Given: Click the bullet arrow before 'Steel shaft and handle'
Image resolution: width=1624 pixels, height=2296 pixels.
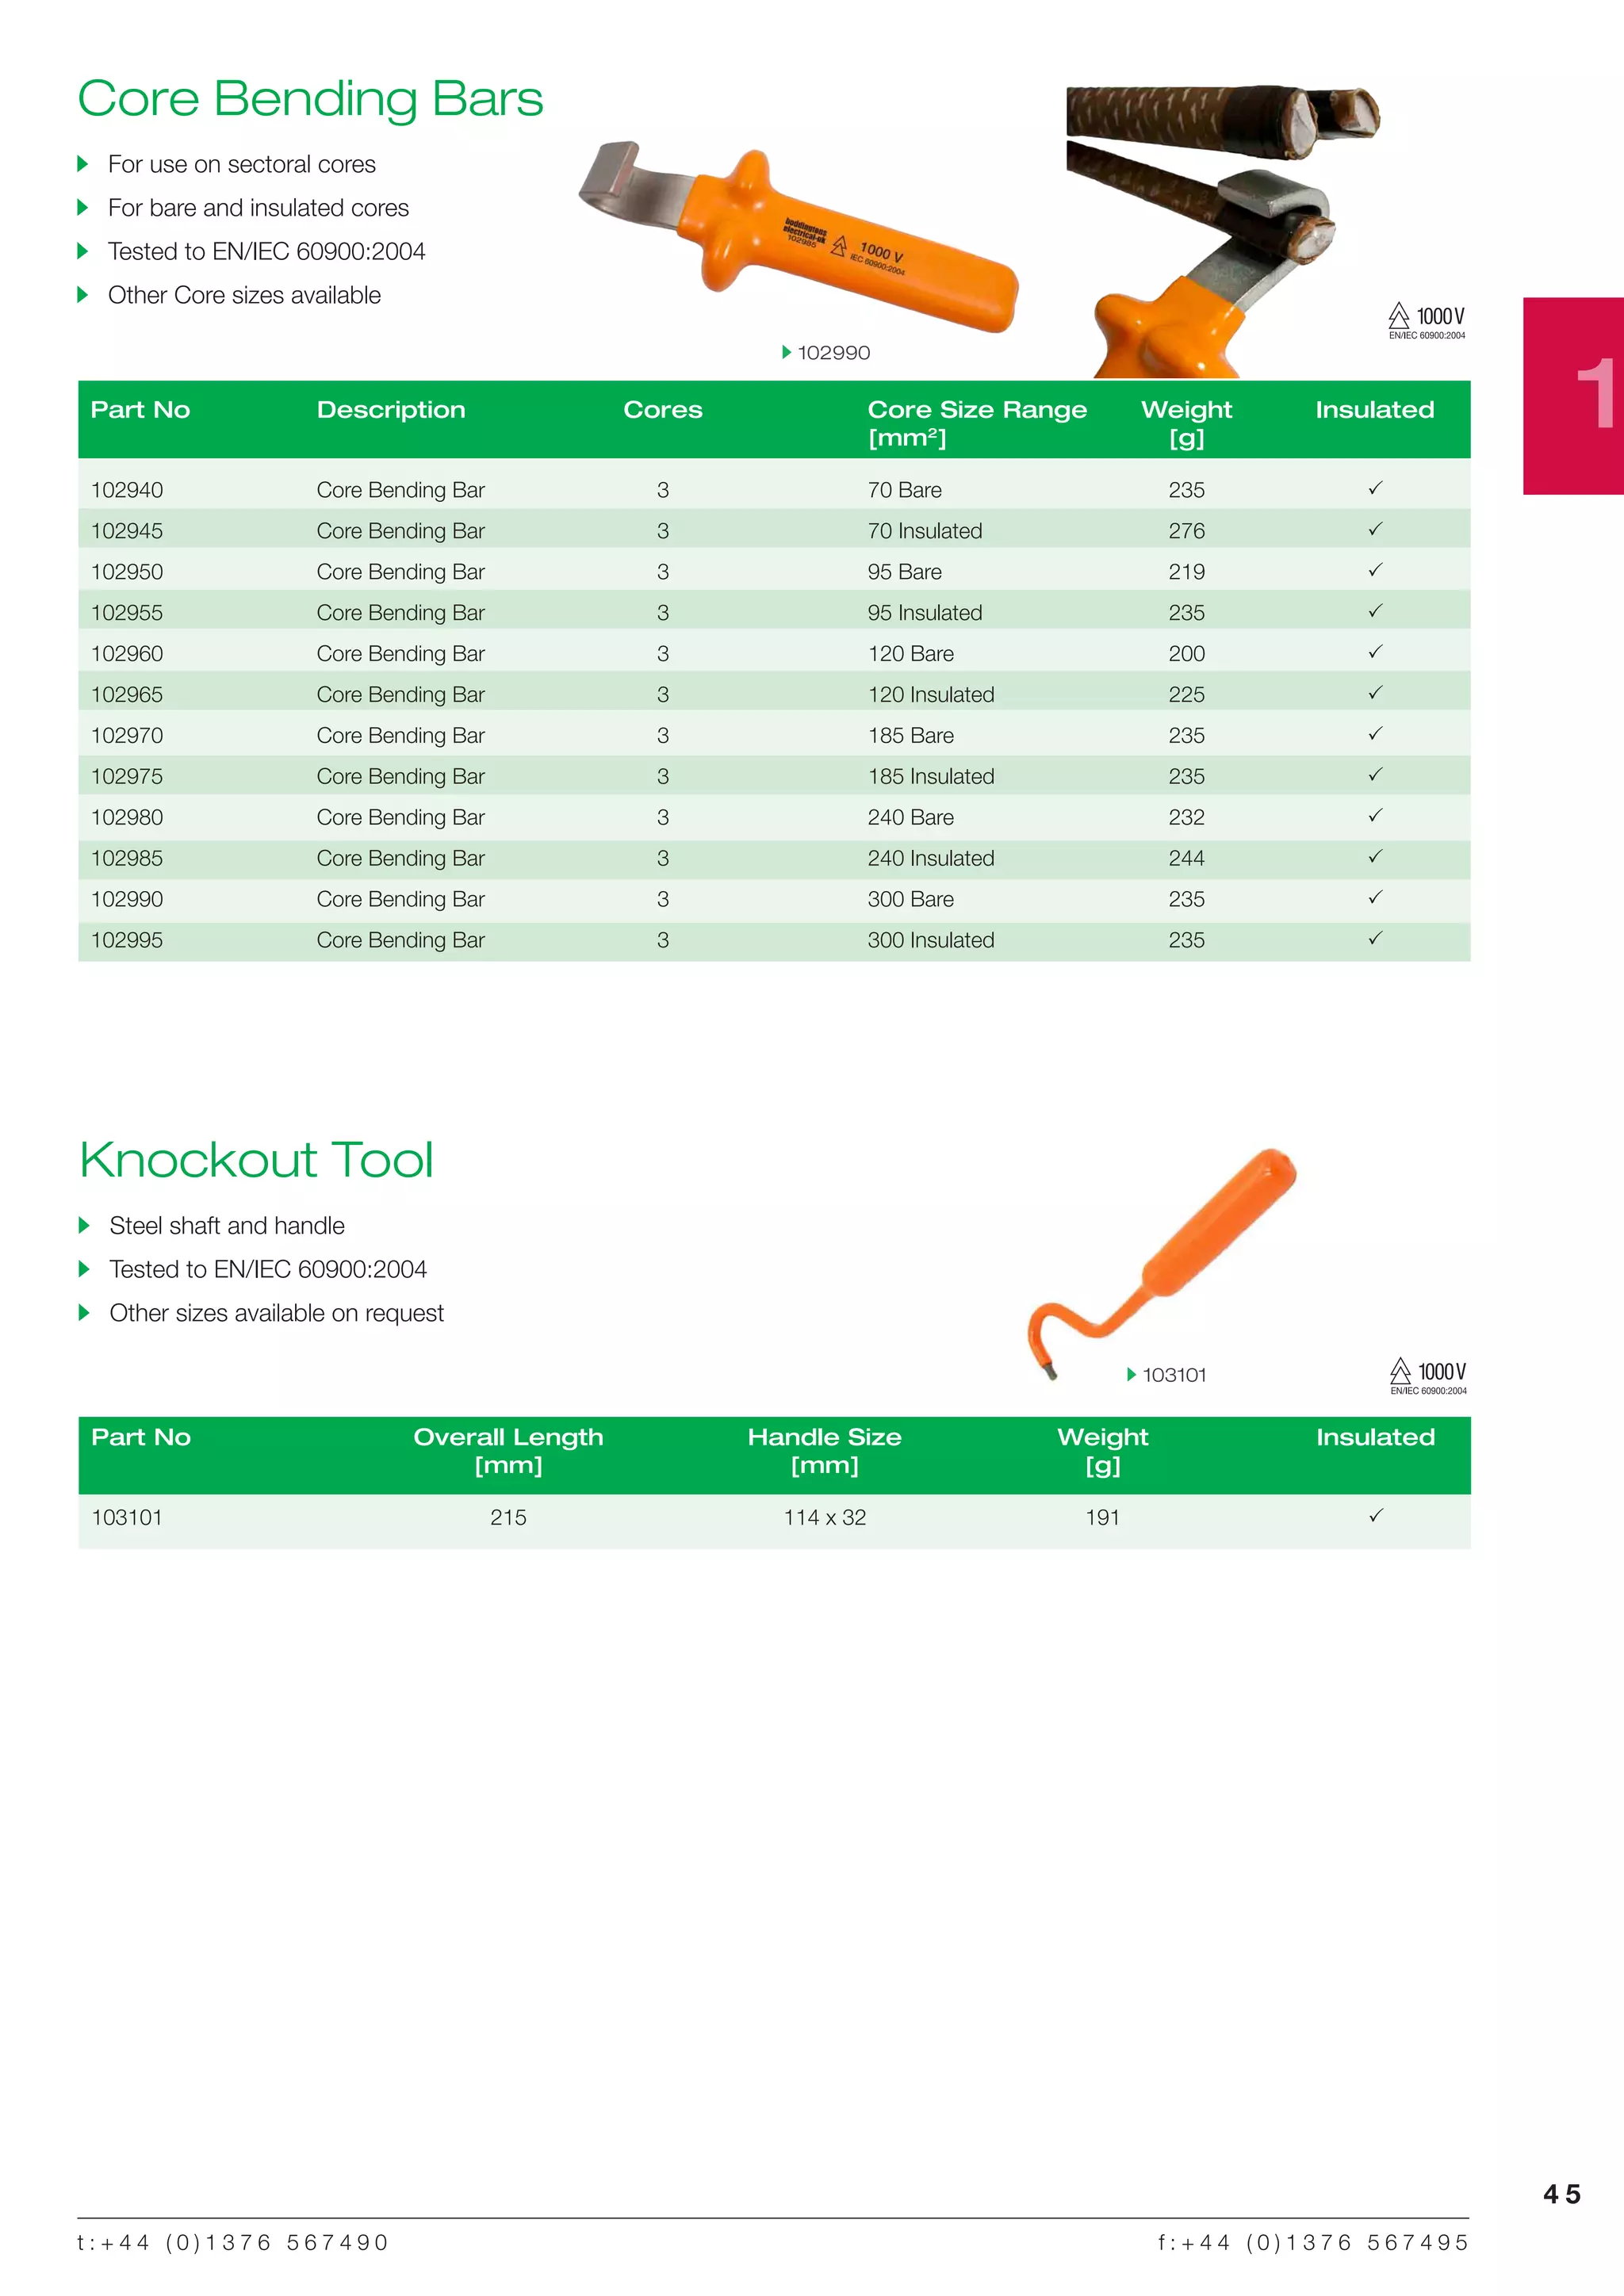Looking at the screenshot, I should pos(84,1225).
